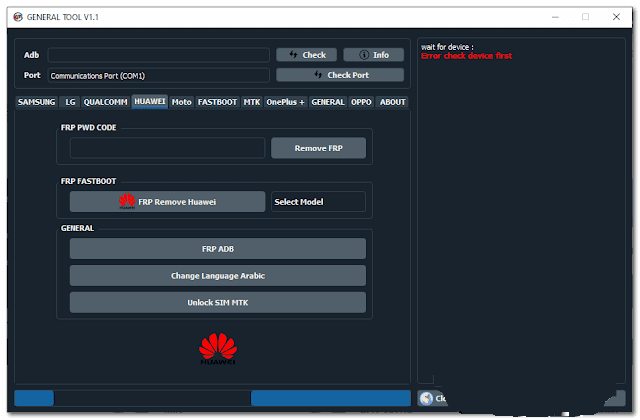
Task: Click the FRP PWD CODE input field
Action: click(167, 148)
